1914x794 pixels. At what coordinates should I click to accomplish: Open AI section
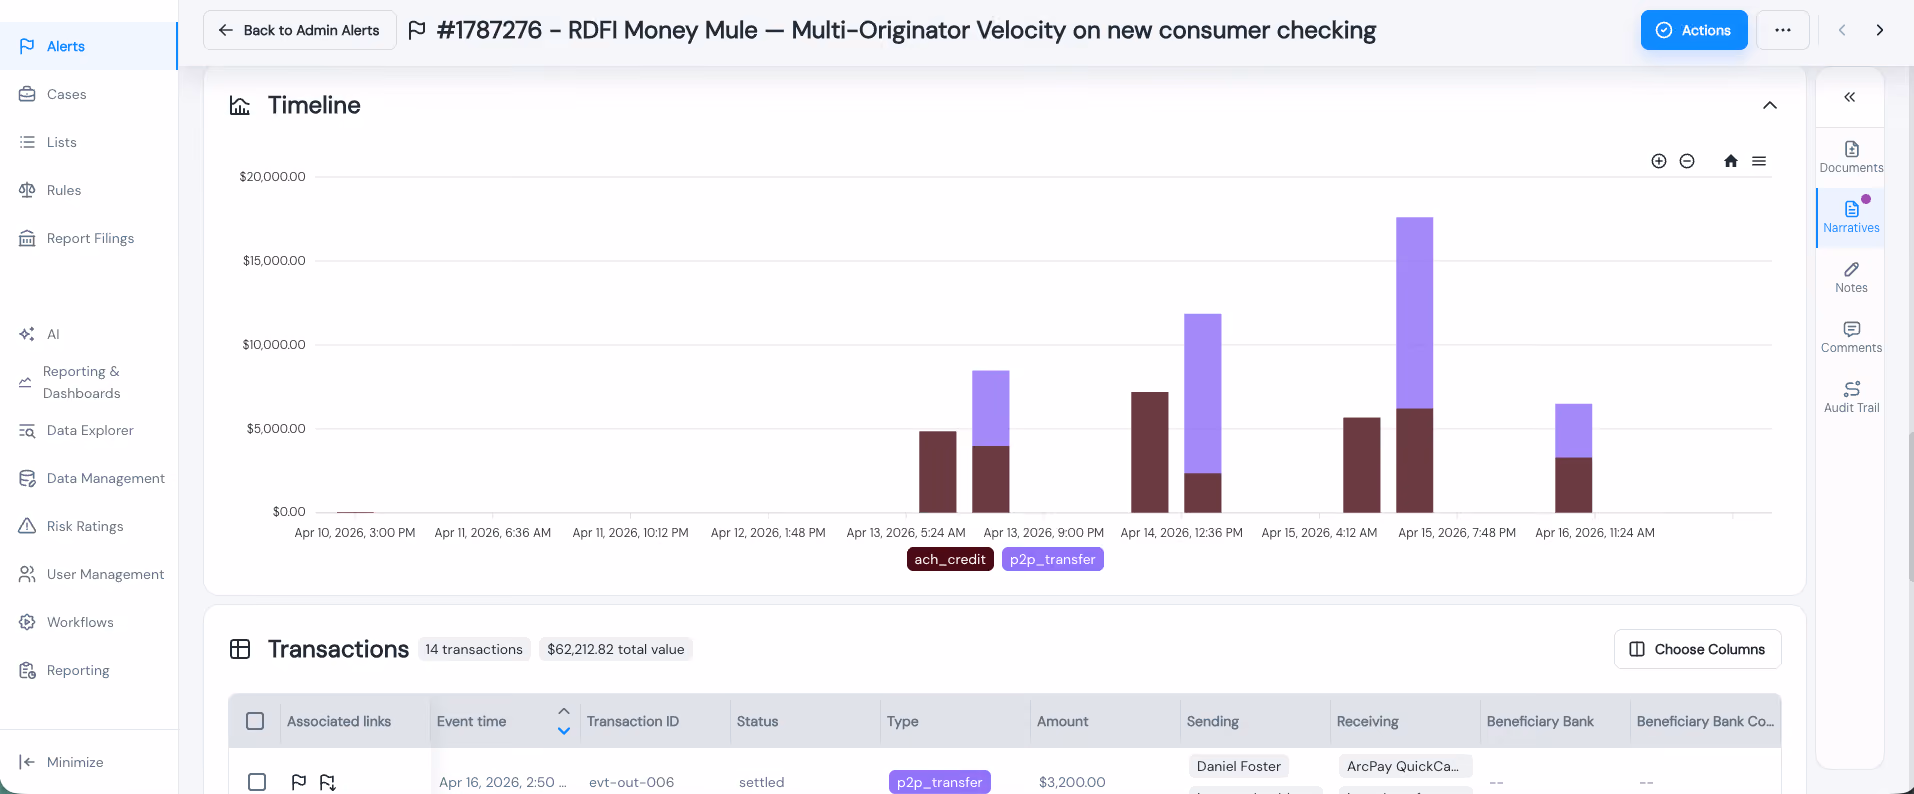[x=88, y=334]
